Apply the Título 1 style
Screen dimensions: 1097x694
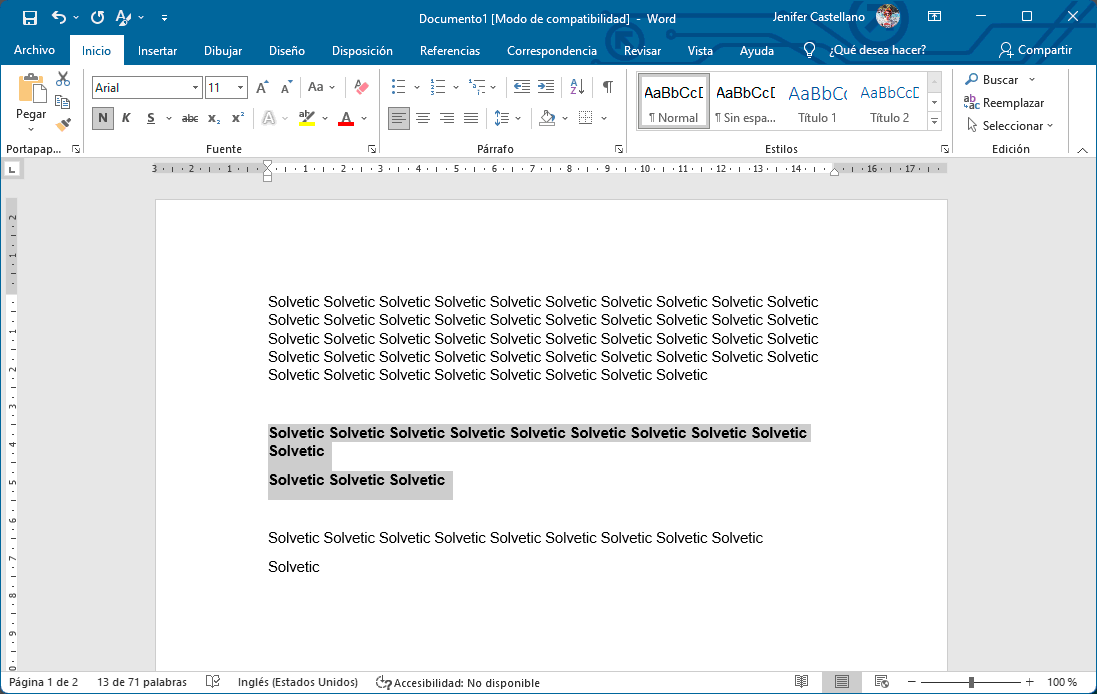point(817,102)
